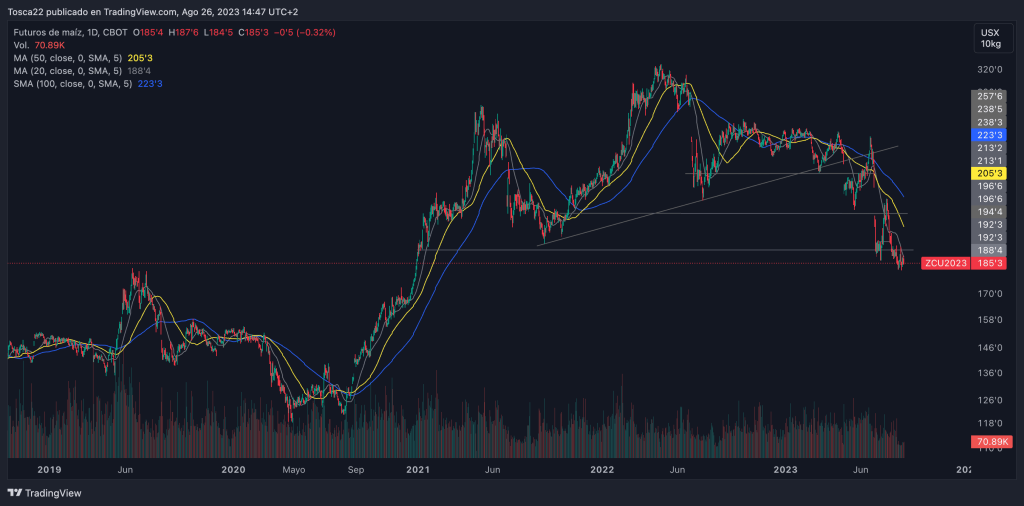The height and width of the screenshot is (506, 1024).
Task: Click the red ZCU2023 symbol tag
Action: tap(943, 263)
